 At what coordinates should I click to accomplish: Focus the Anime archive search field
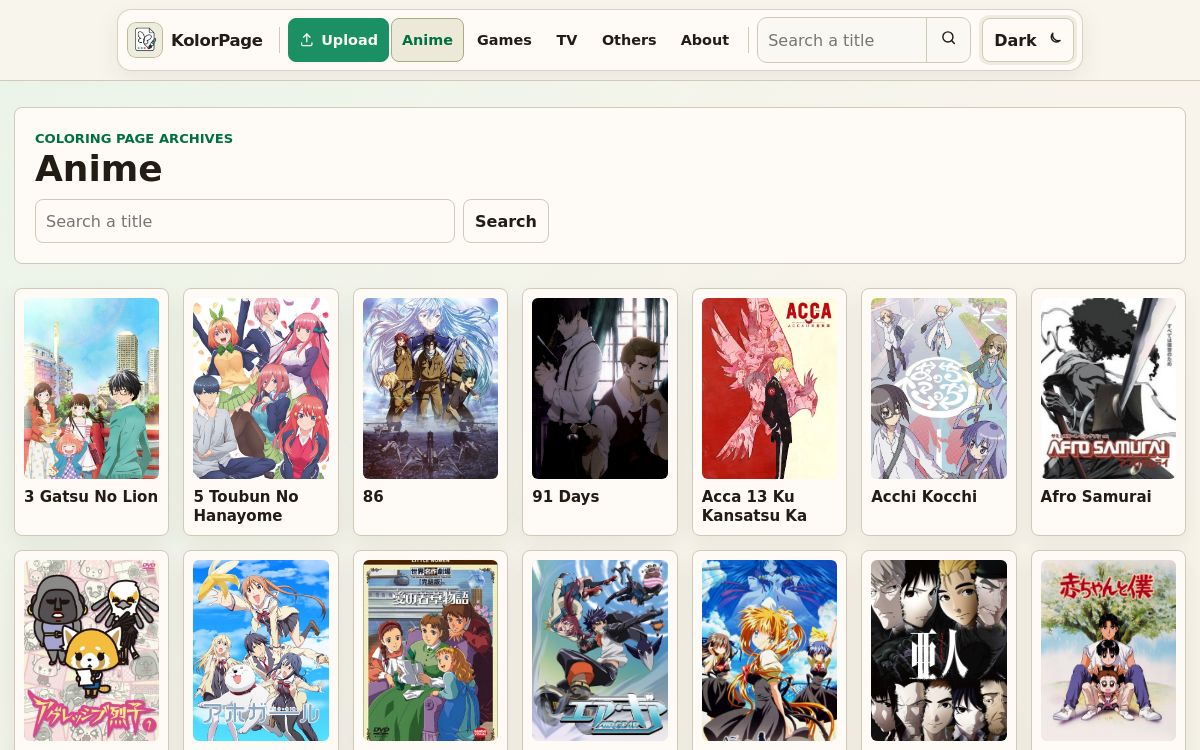tap(245, 221)
